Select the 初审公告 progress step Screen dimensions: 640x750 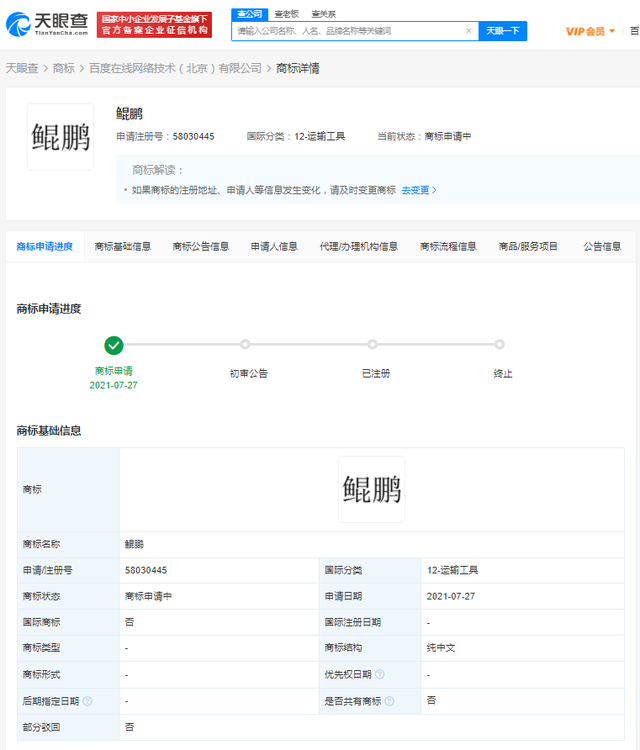245,344
